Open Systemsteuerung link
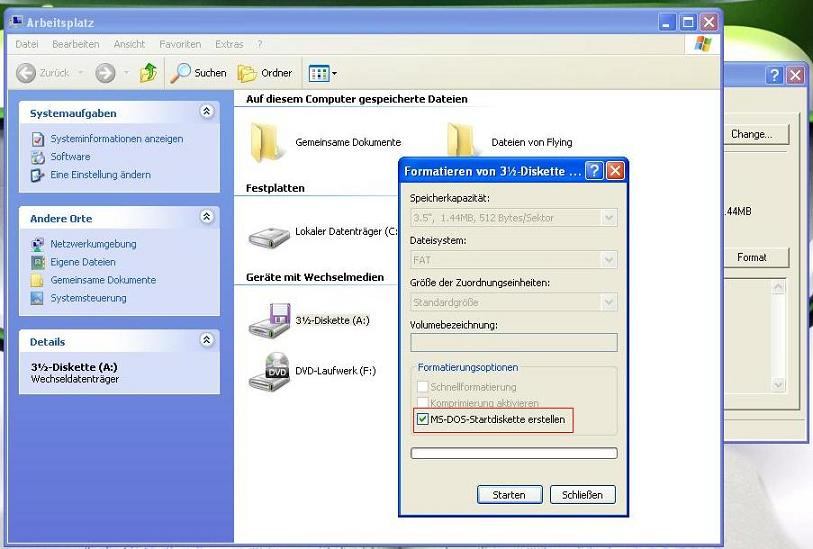 (x=89, y=298)
